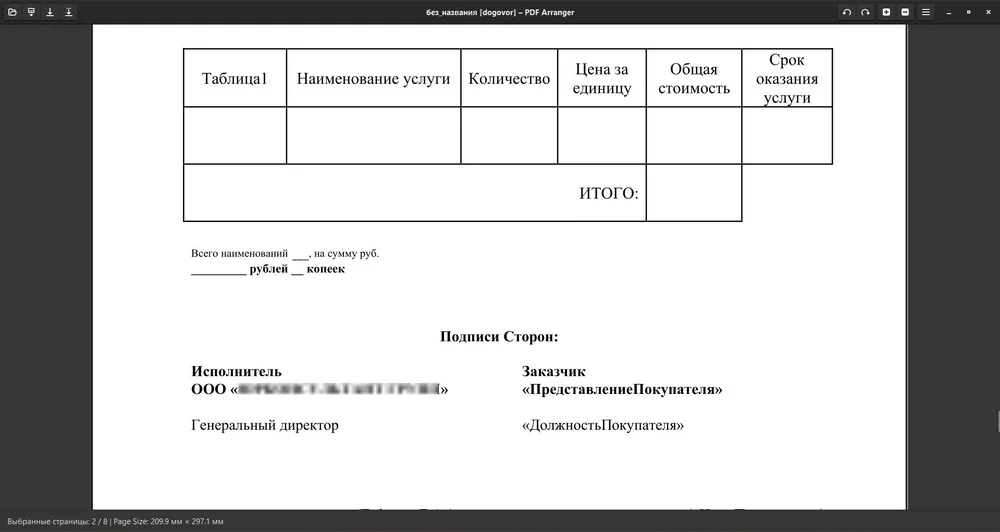Maximize the PDF Arranger window
The image size is (1000, 532).
tap(968, 12)
